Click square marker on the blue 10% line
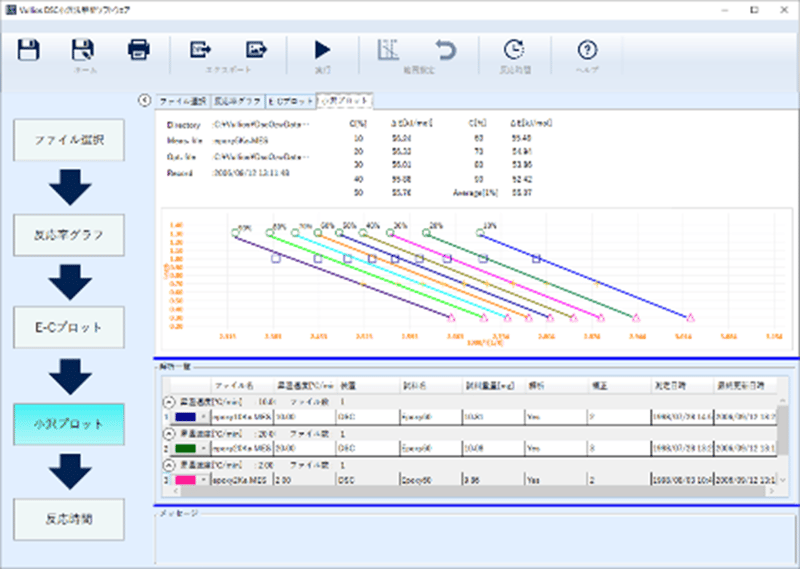Screen dimensions: 800x569 (536, 259)
